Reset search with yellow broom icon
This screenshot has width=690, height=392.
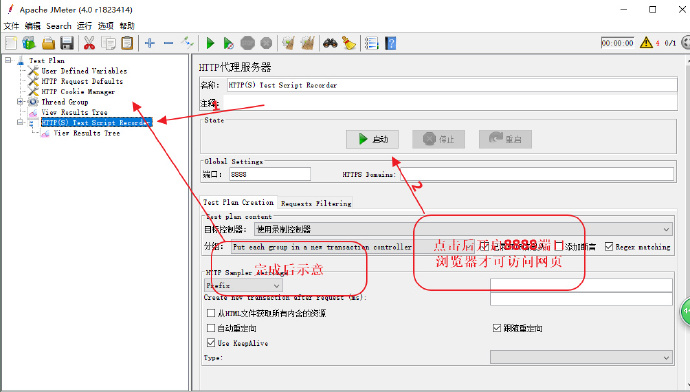click(x=349, y=43)
